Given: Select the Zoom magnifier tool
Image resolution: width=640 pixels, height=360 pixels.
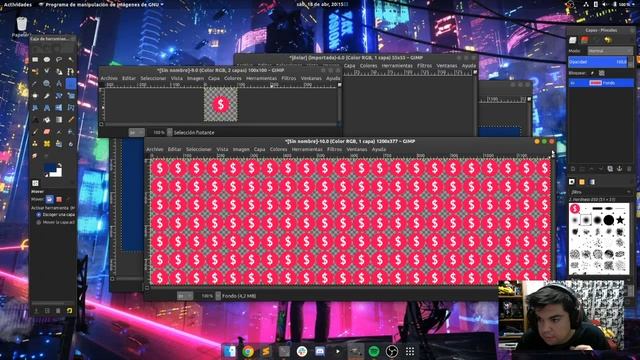Looking at the screenshot, I should tap(47, 84).
